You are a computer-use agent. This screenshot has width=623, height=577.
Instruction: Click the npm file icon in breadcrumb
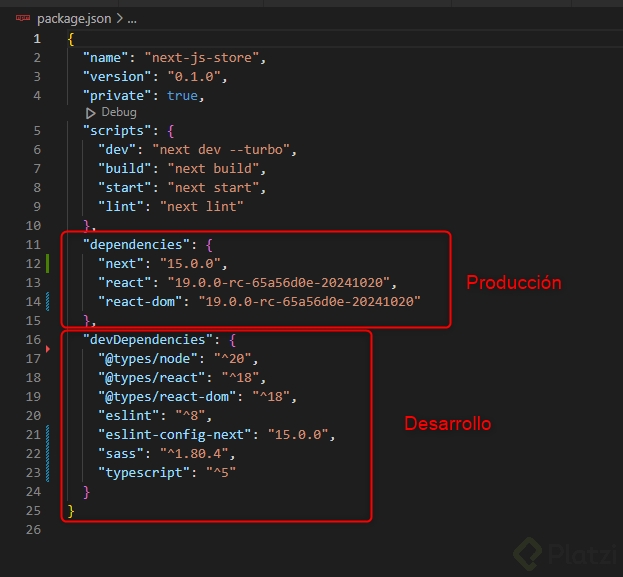21,19
